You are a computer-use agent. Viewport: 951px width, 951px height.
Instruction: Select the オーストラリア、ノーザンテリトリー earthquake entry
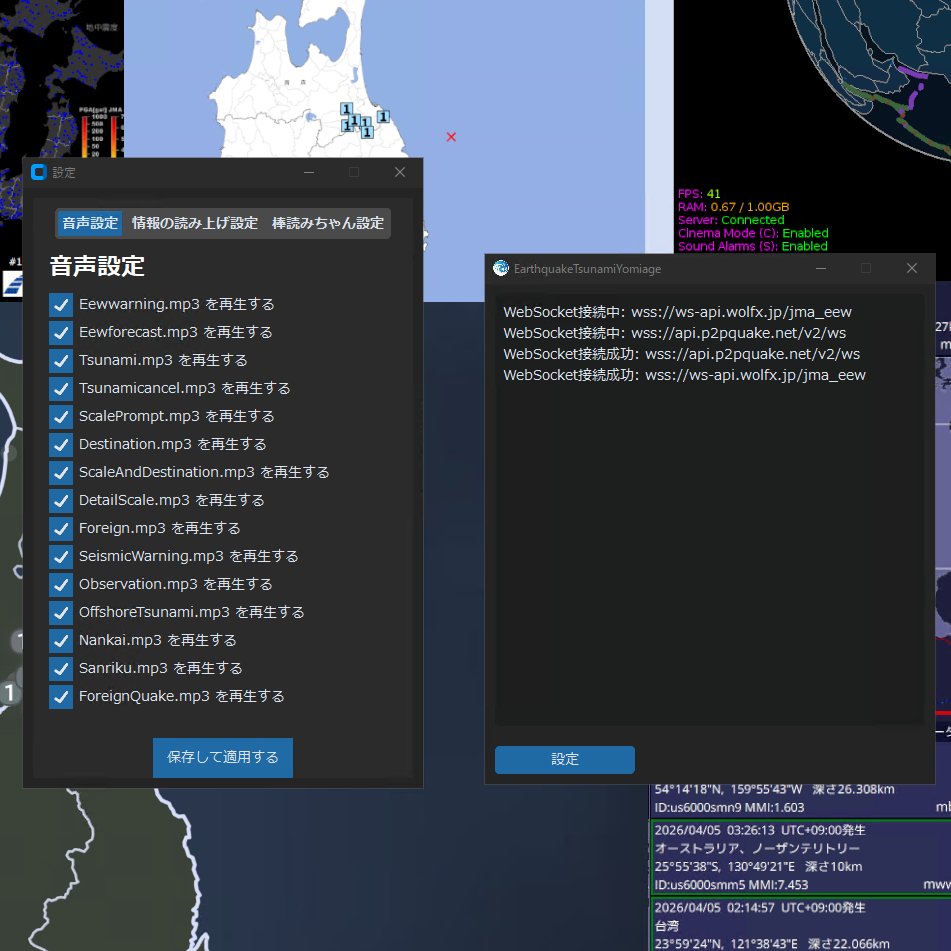[x=801, y=858]
